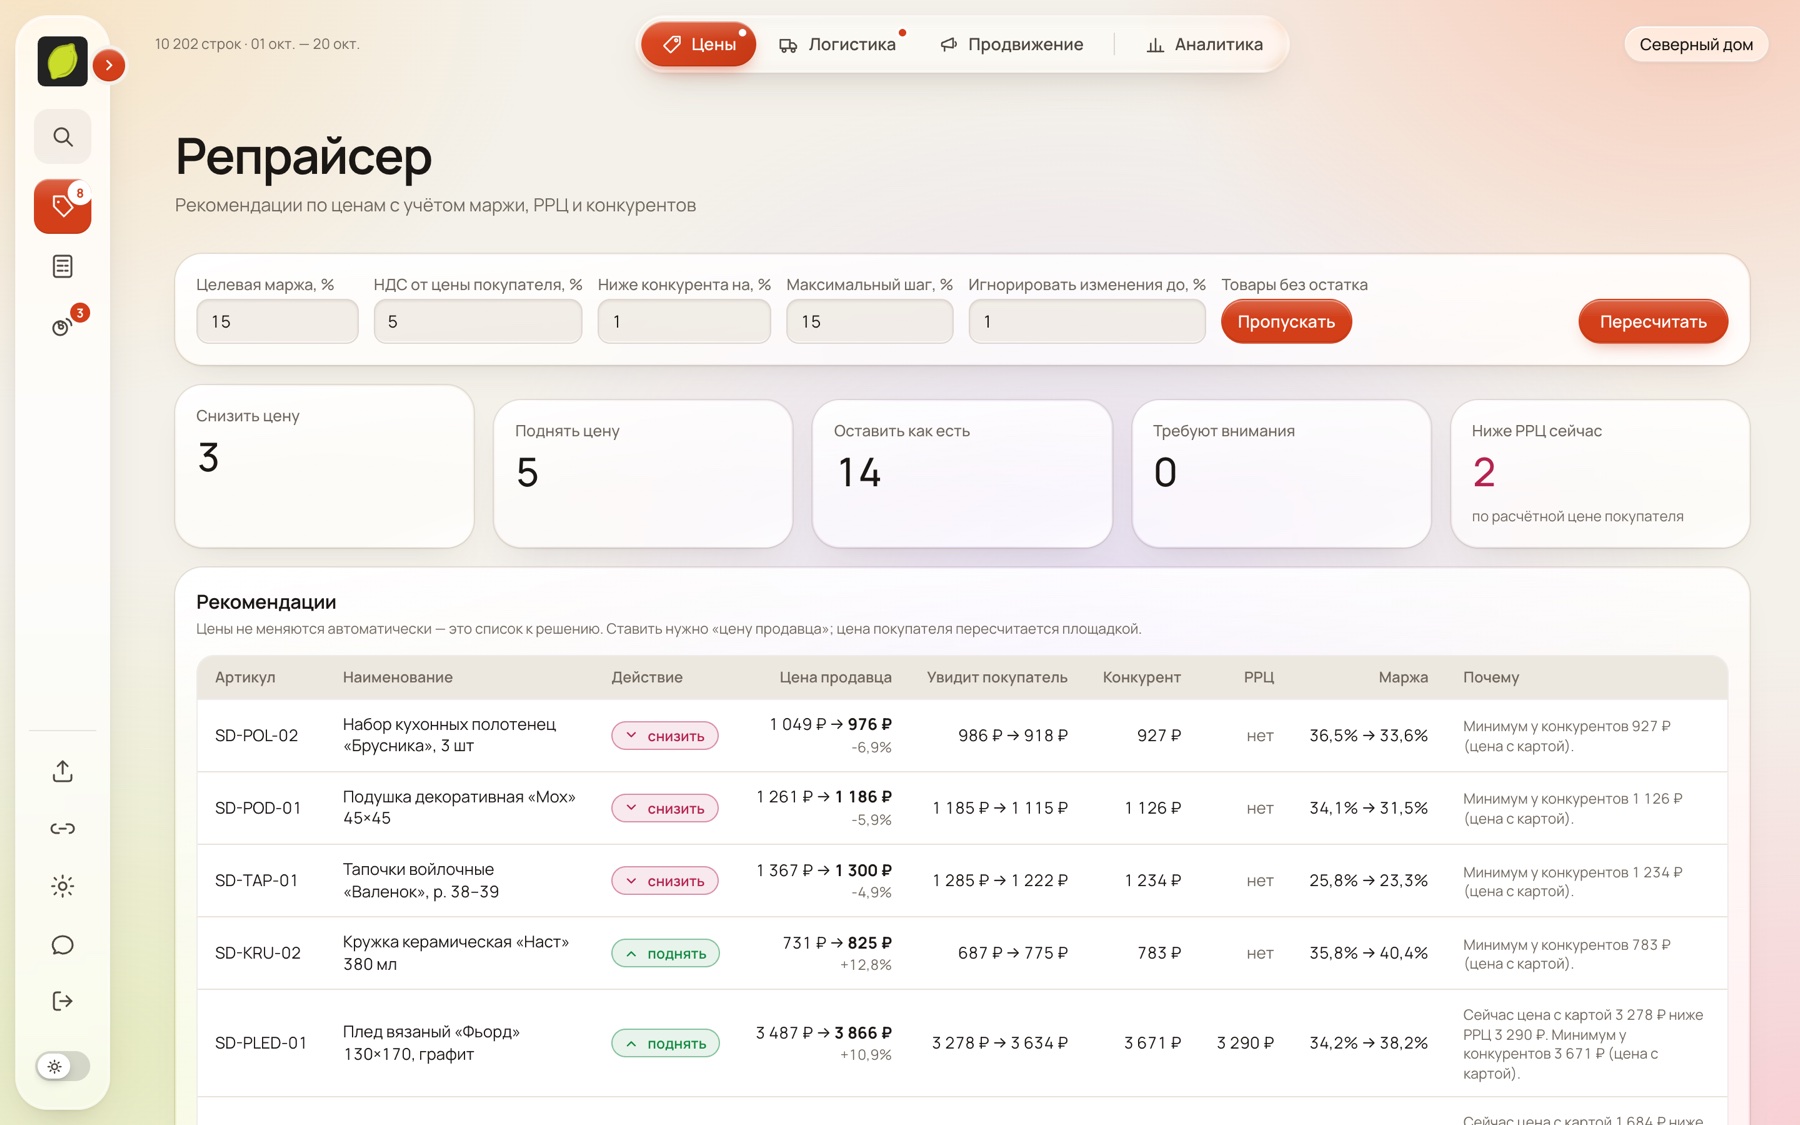Click the link integrations icon in sidebar
Viewport: 1800px width, 1125px height.
click(x=63, y=828)
